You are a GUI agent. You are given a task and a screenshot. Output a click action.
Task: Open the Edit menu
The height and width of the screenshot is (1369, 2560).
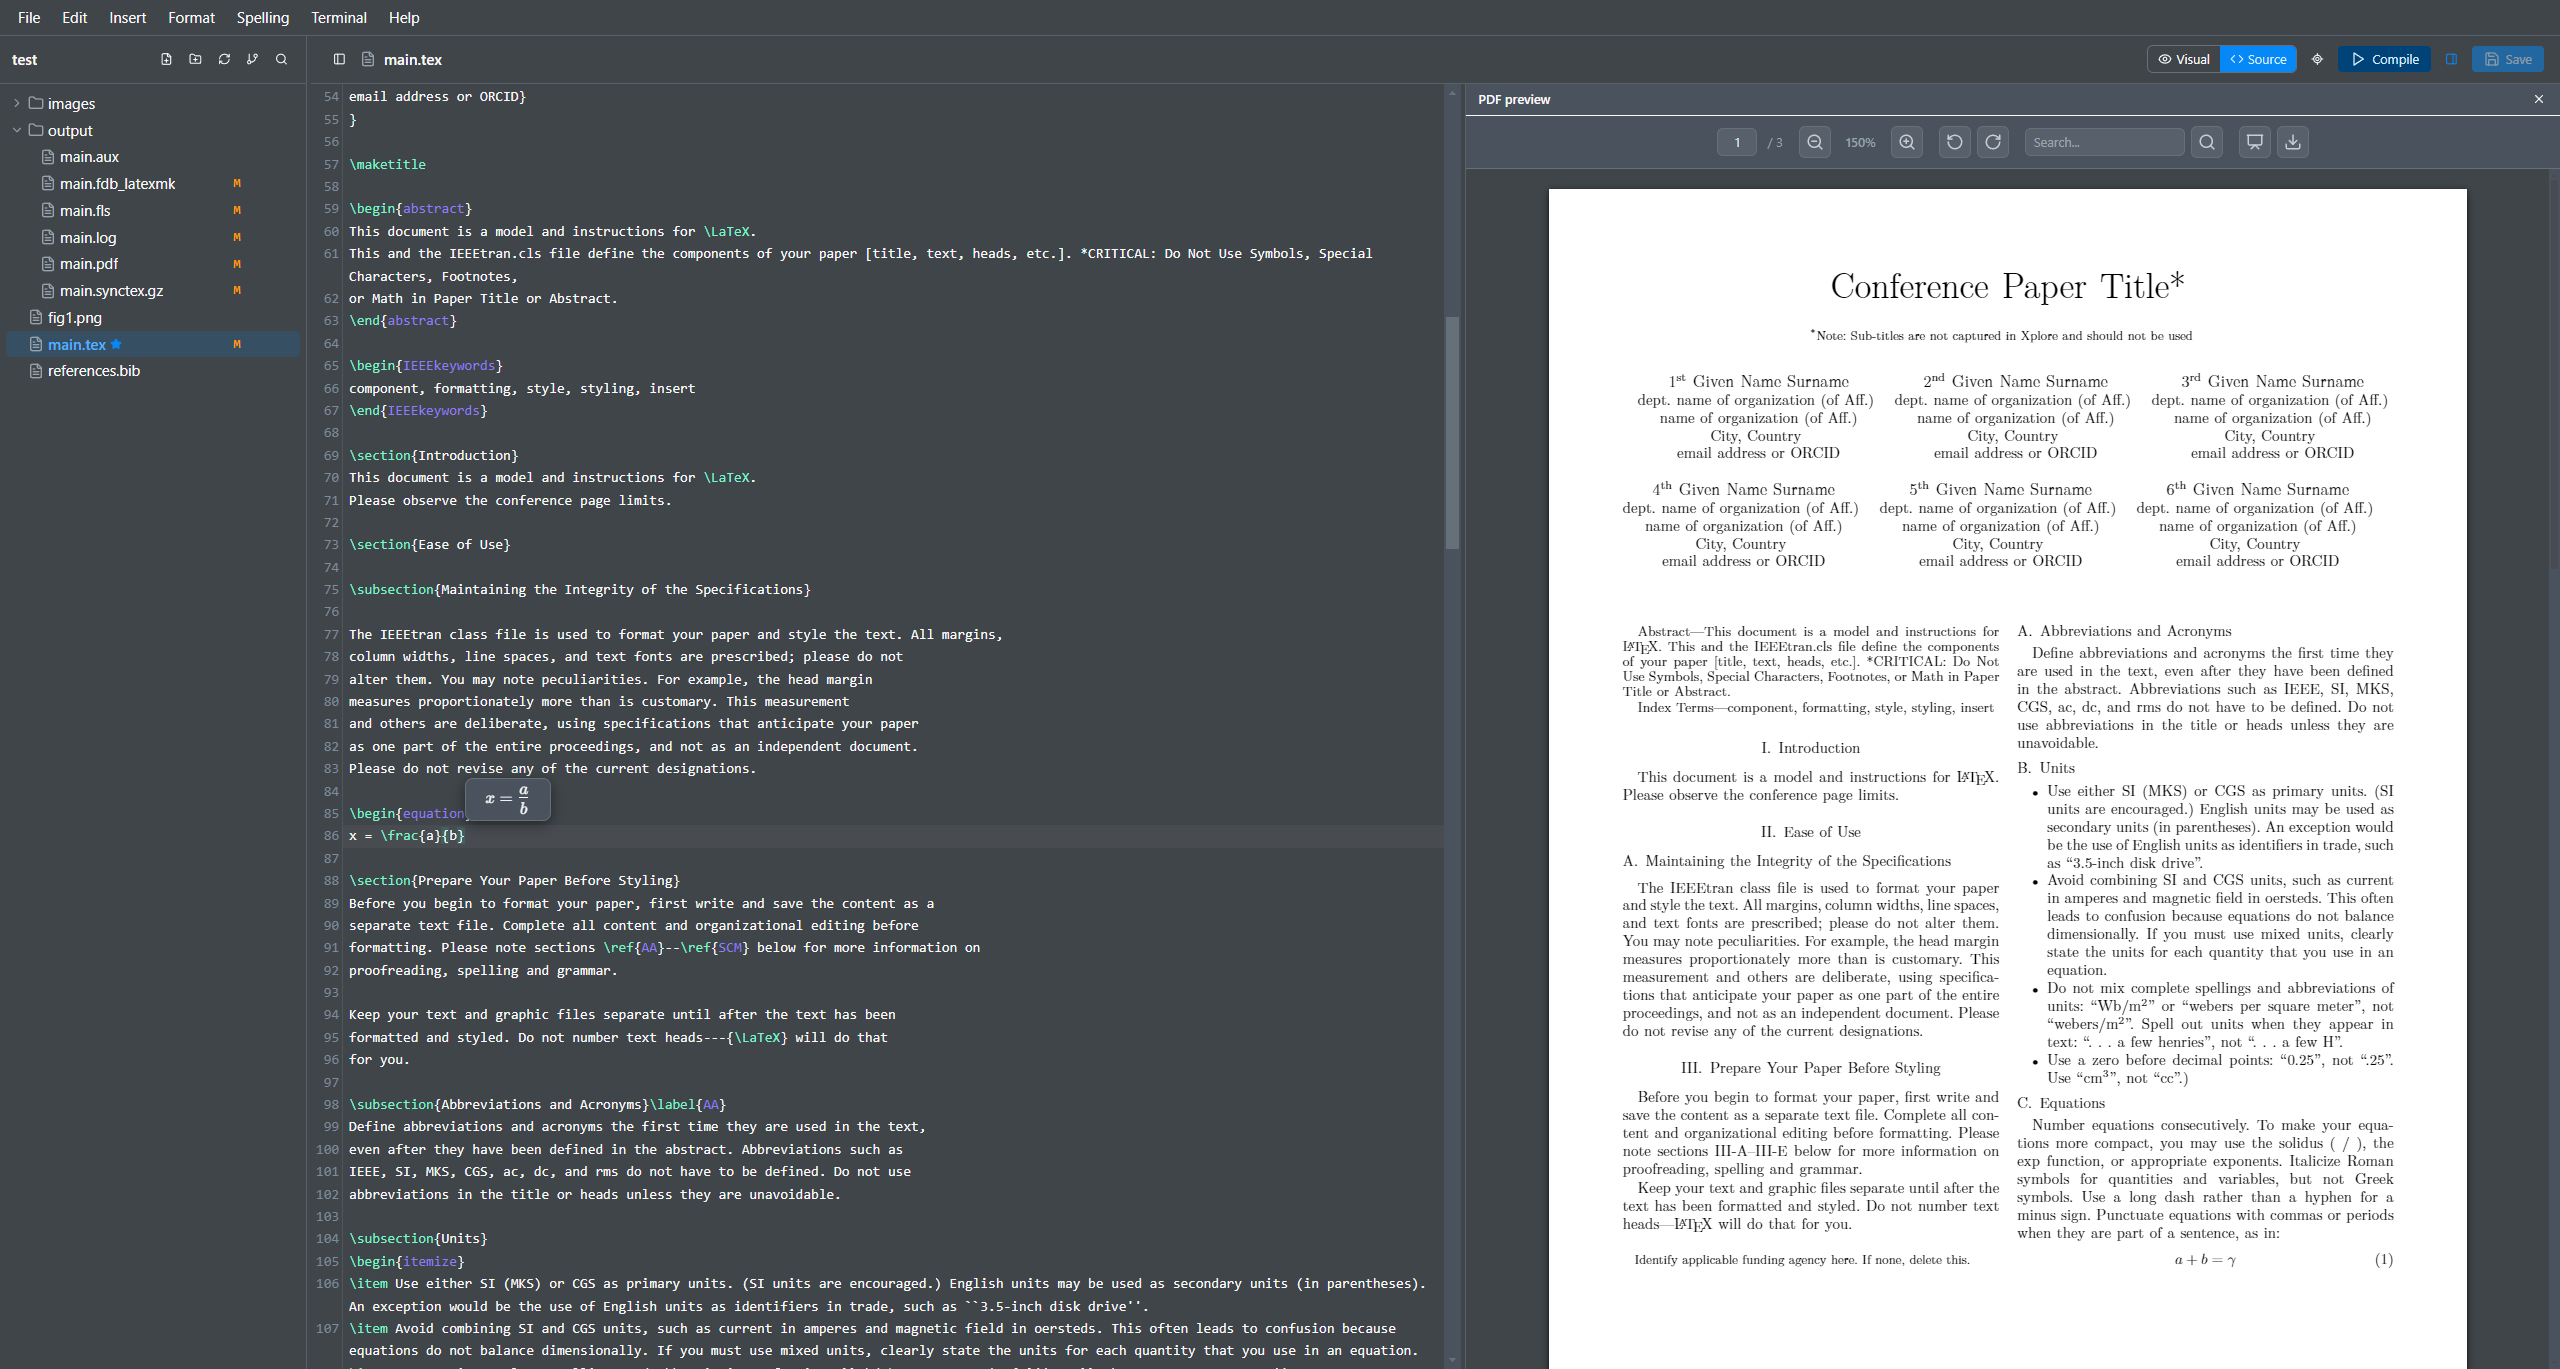[x=74, y=17]
